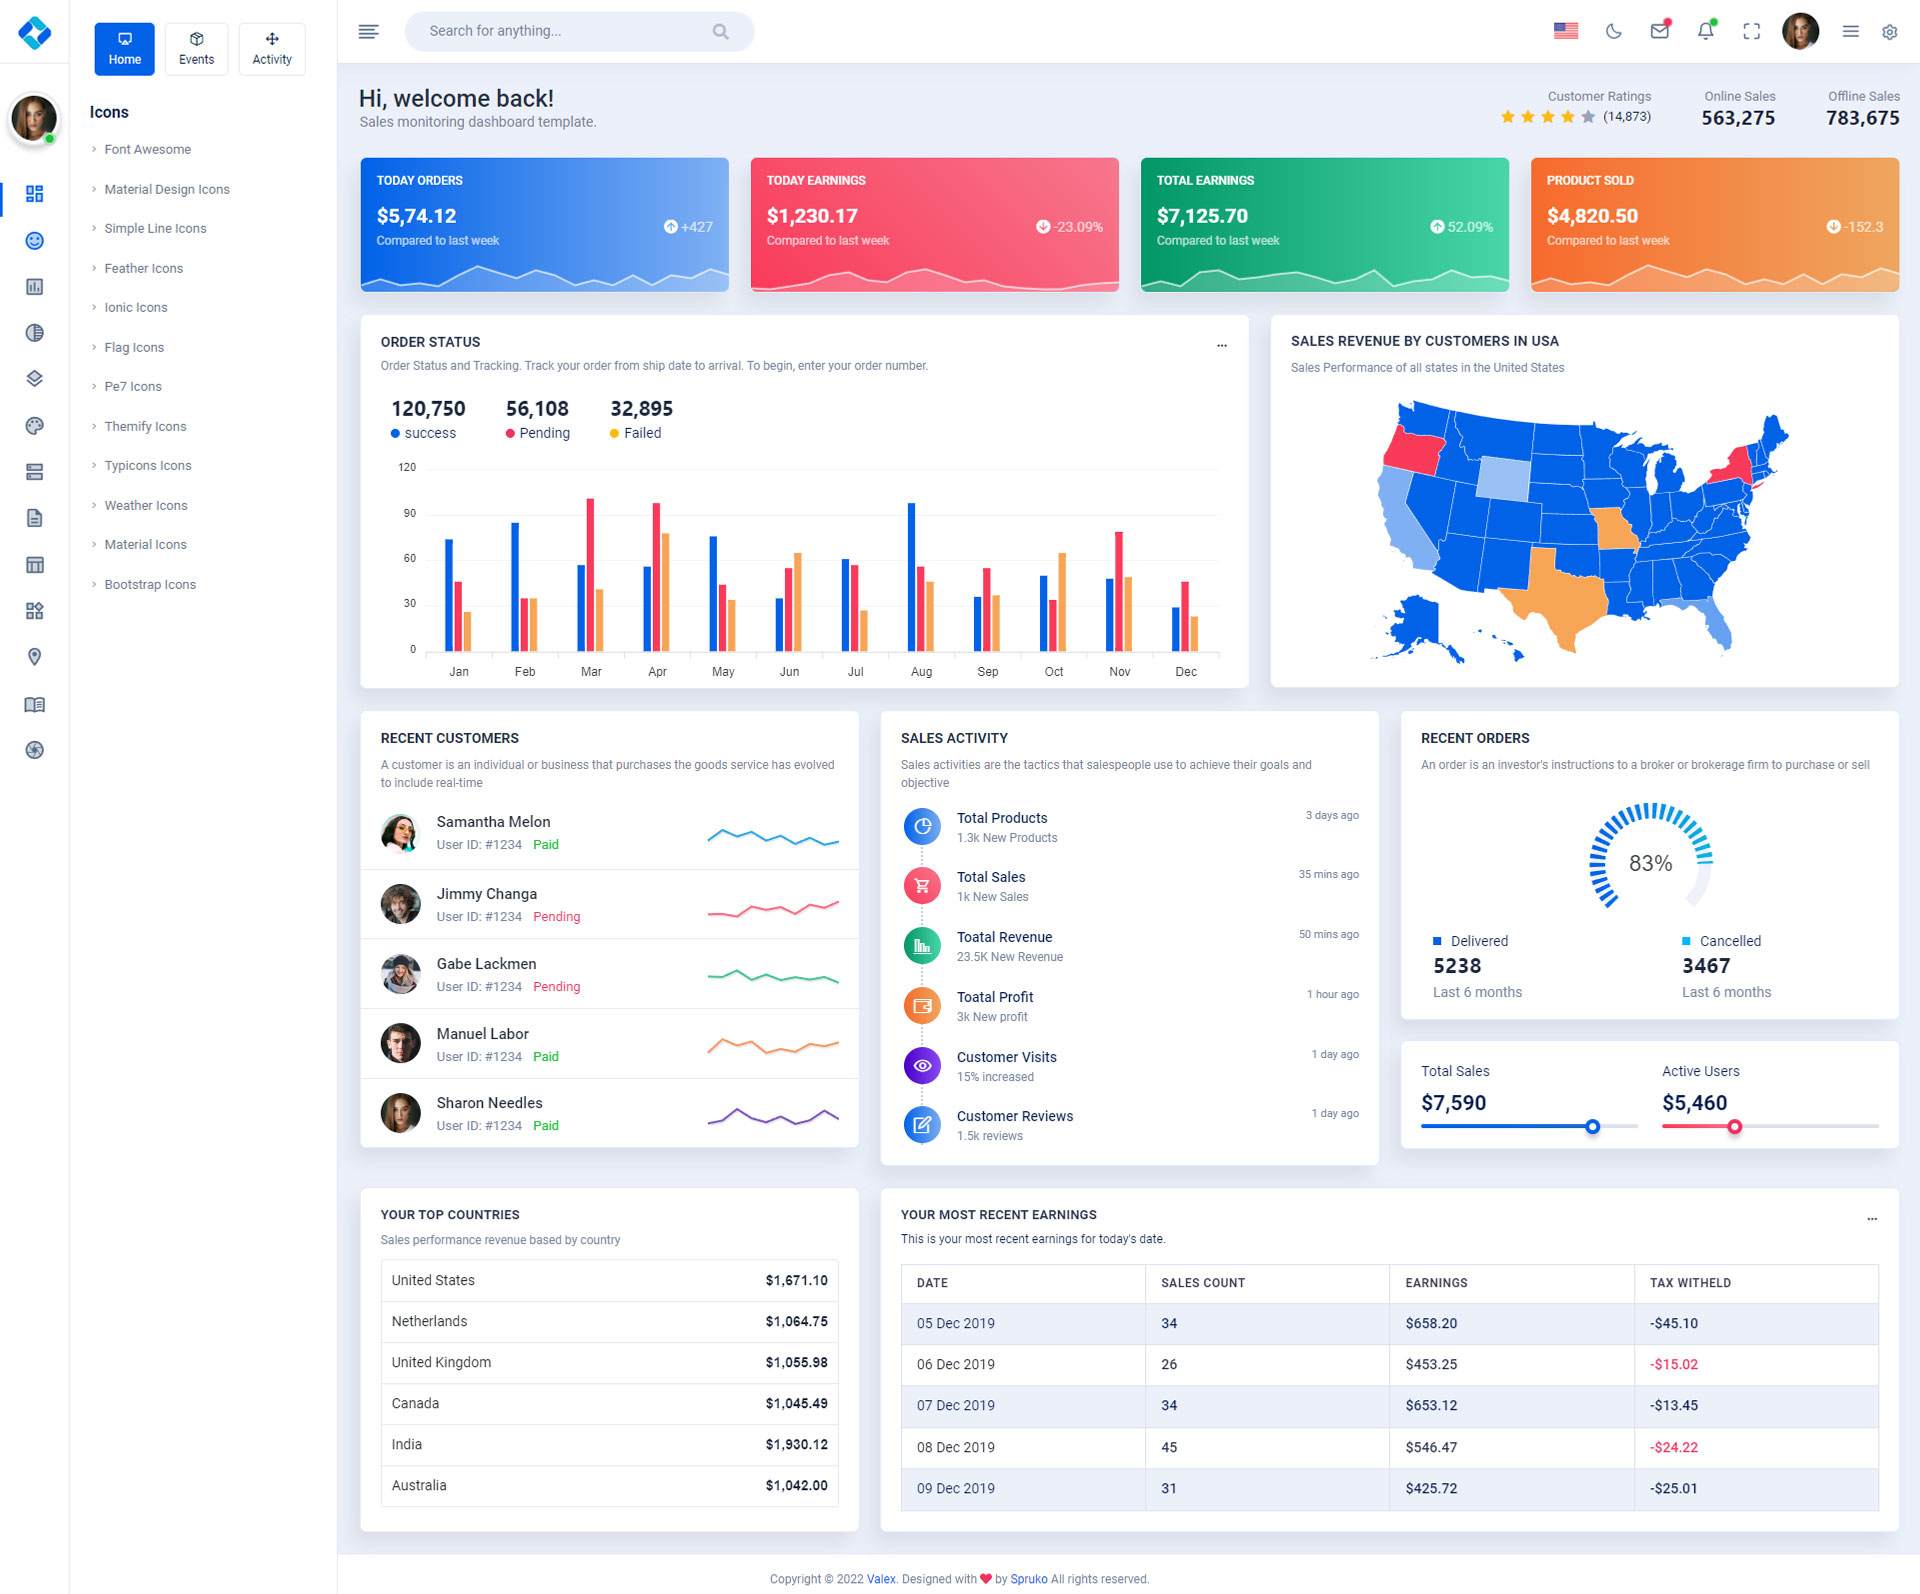Toggle dark mode moon icon
The image size is (1920, 1594).
(1613, 32)
